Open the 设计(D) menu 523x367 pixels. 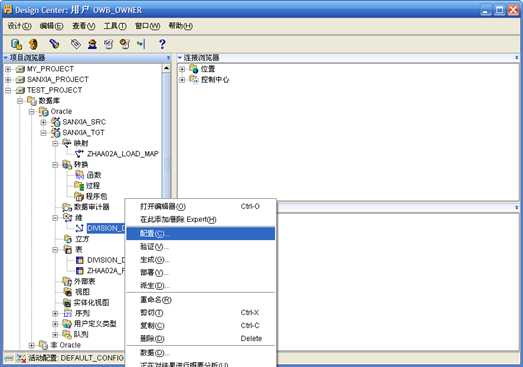point(19,26)
